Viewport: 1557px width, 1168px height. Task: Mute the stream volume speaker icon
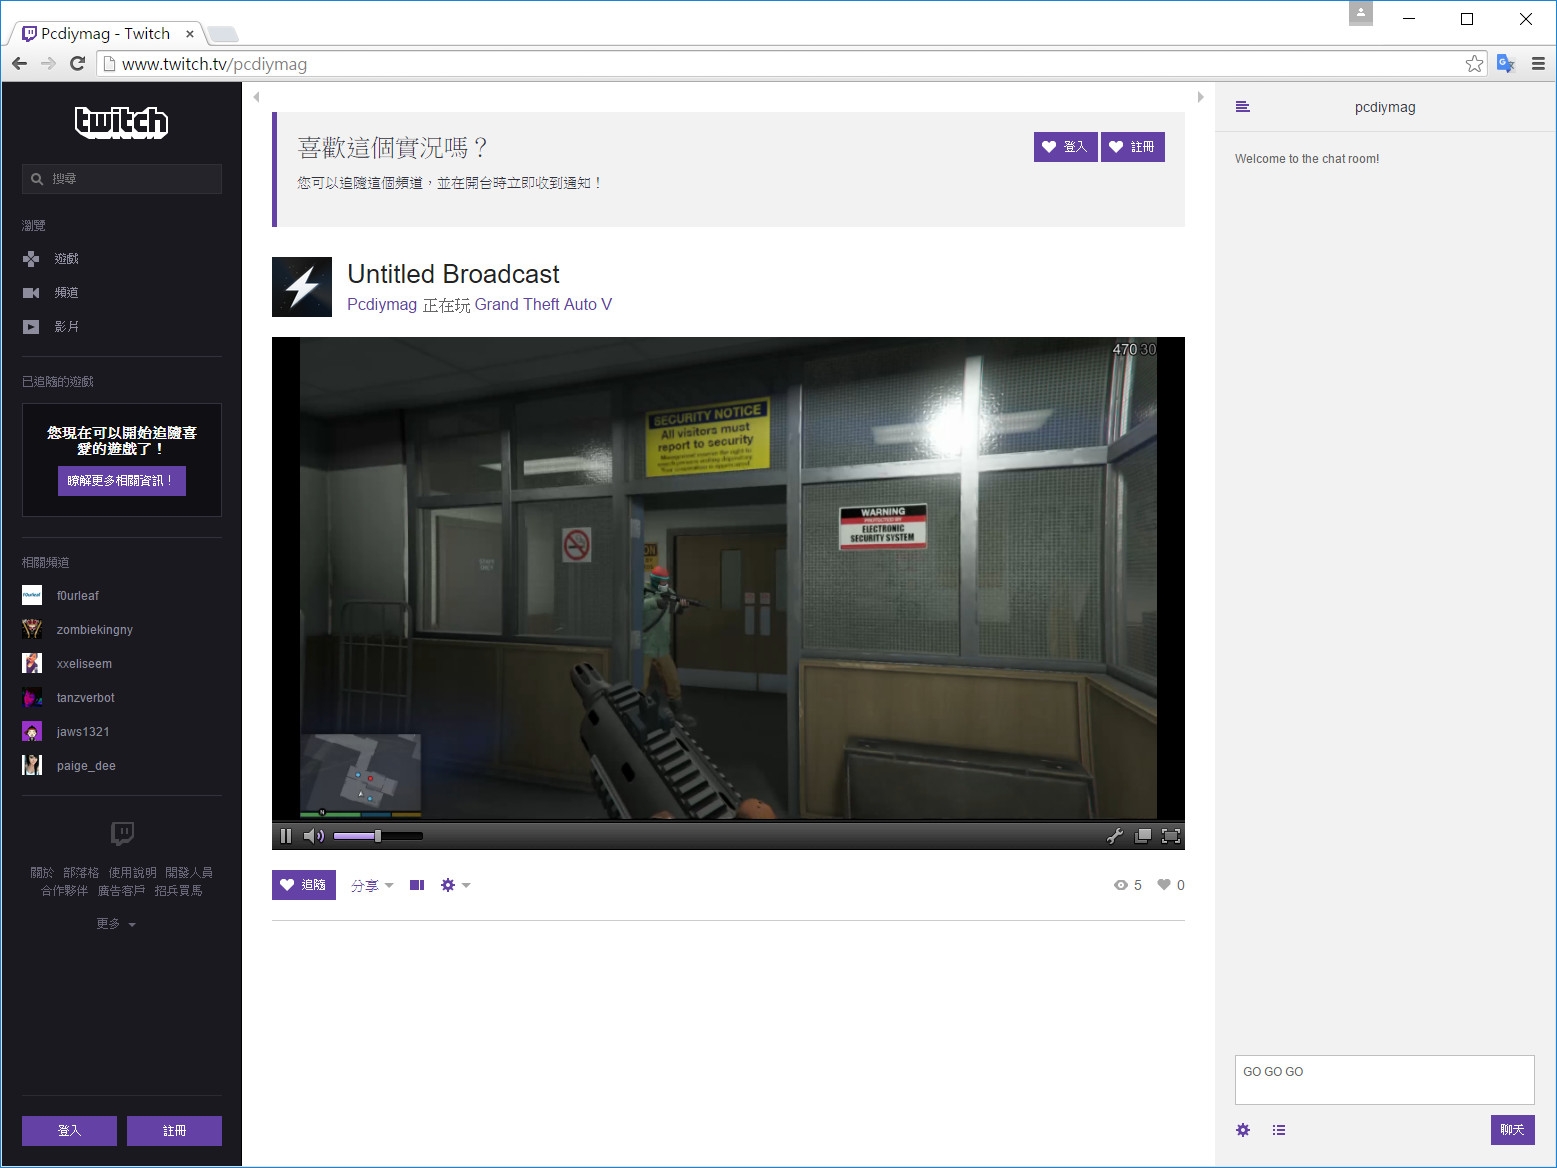click(x=313, y=836)
